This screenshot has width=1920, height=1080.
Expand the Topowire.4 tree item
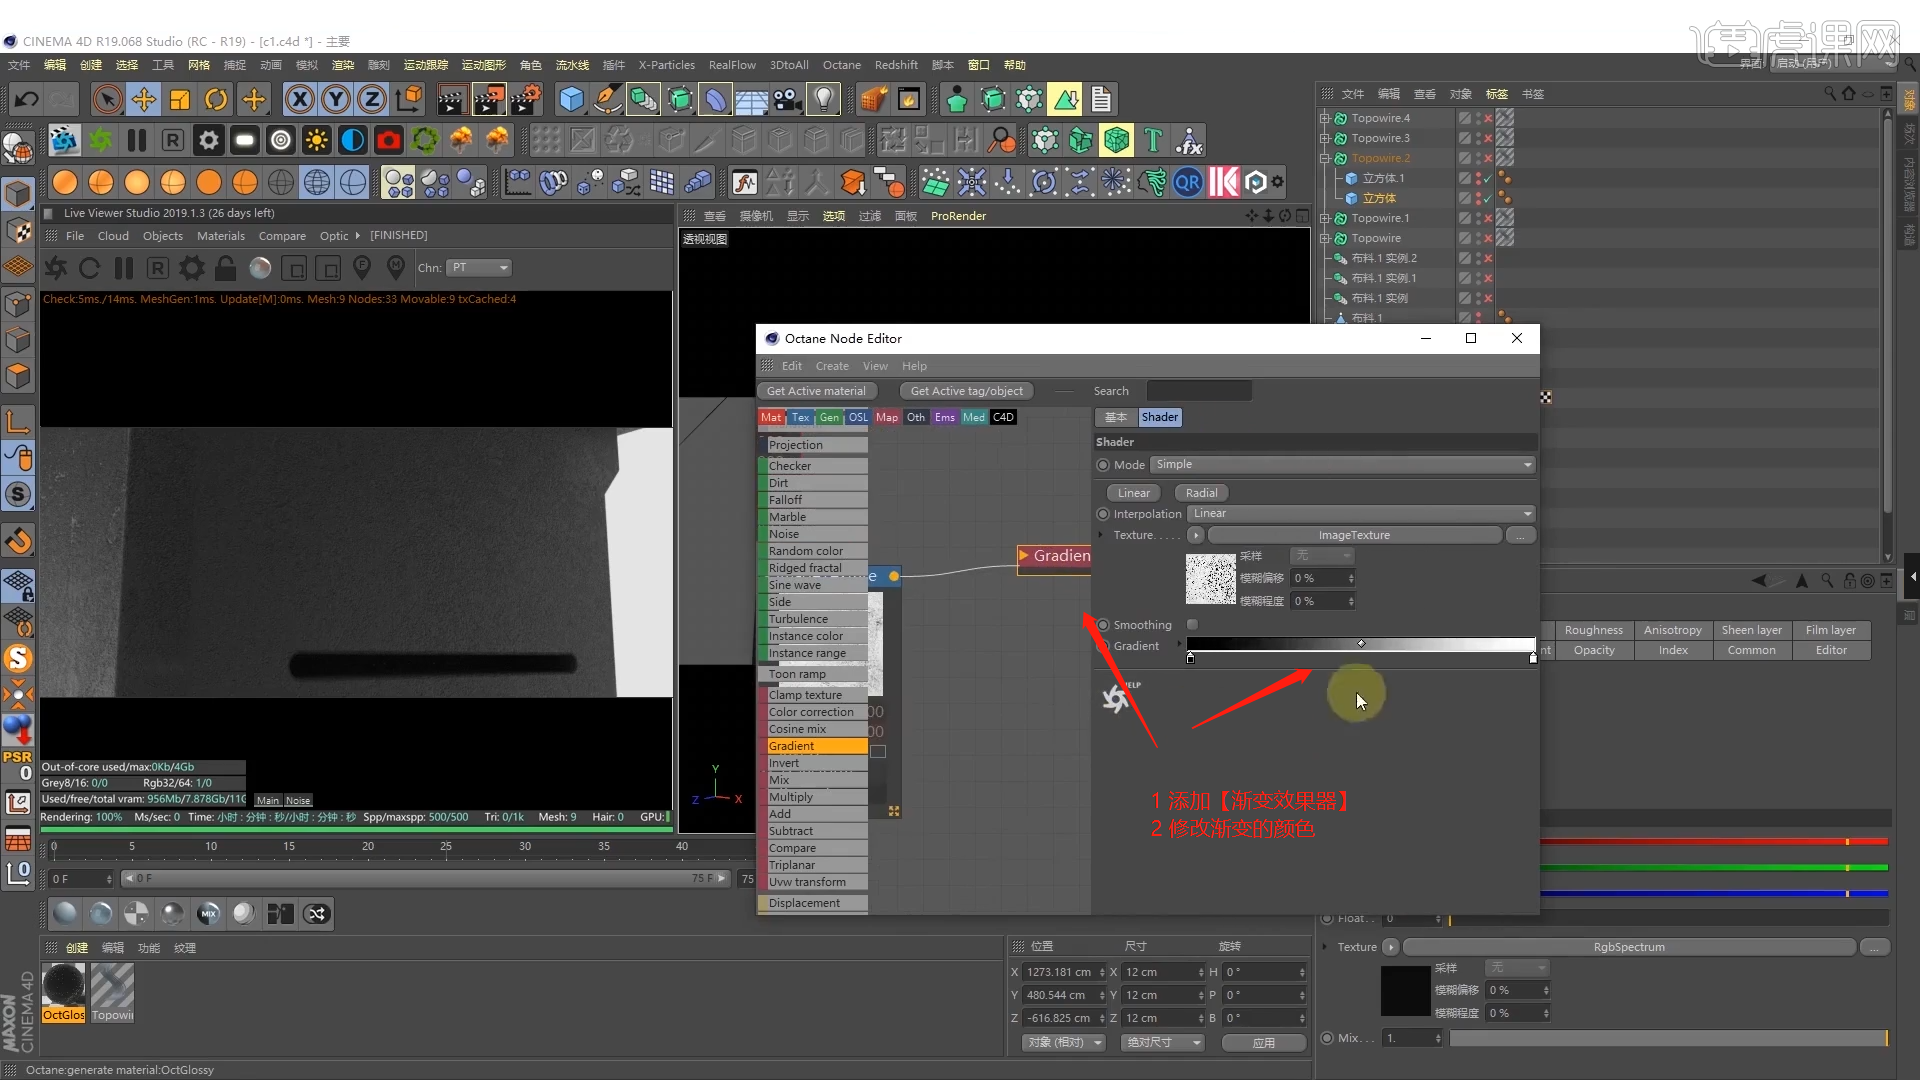(1325, 118)
